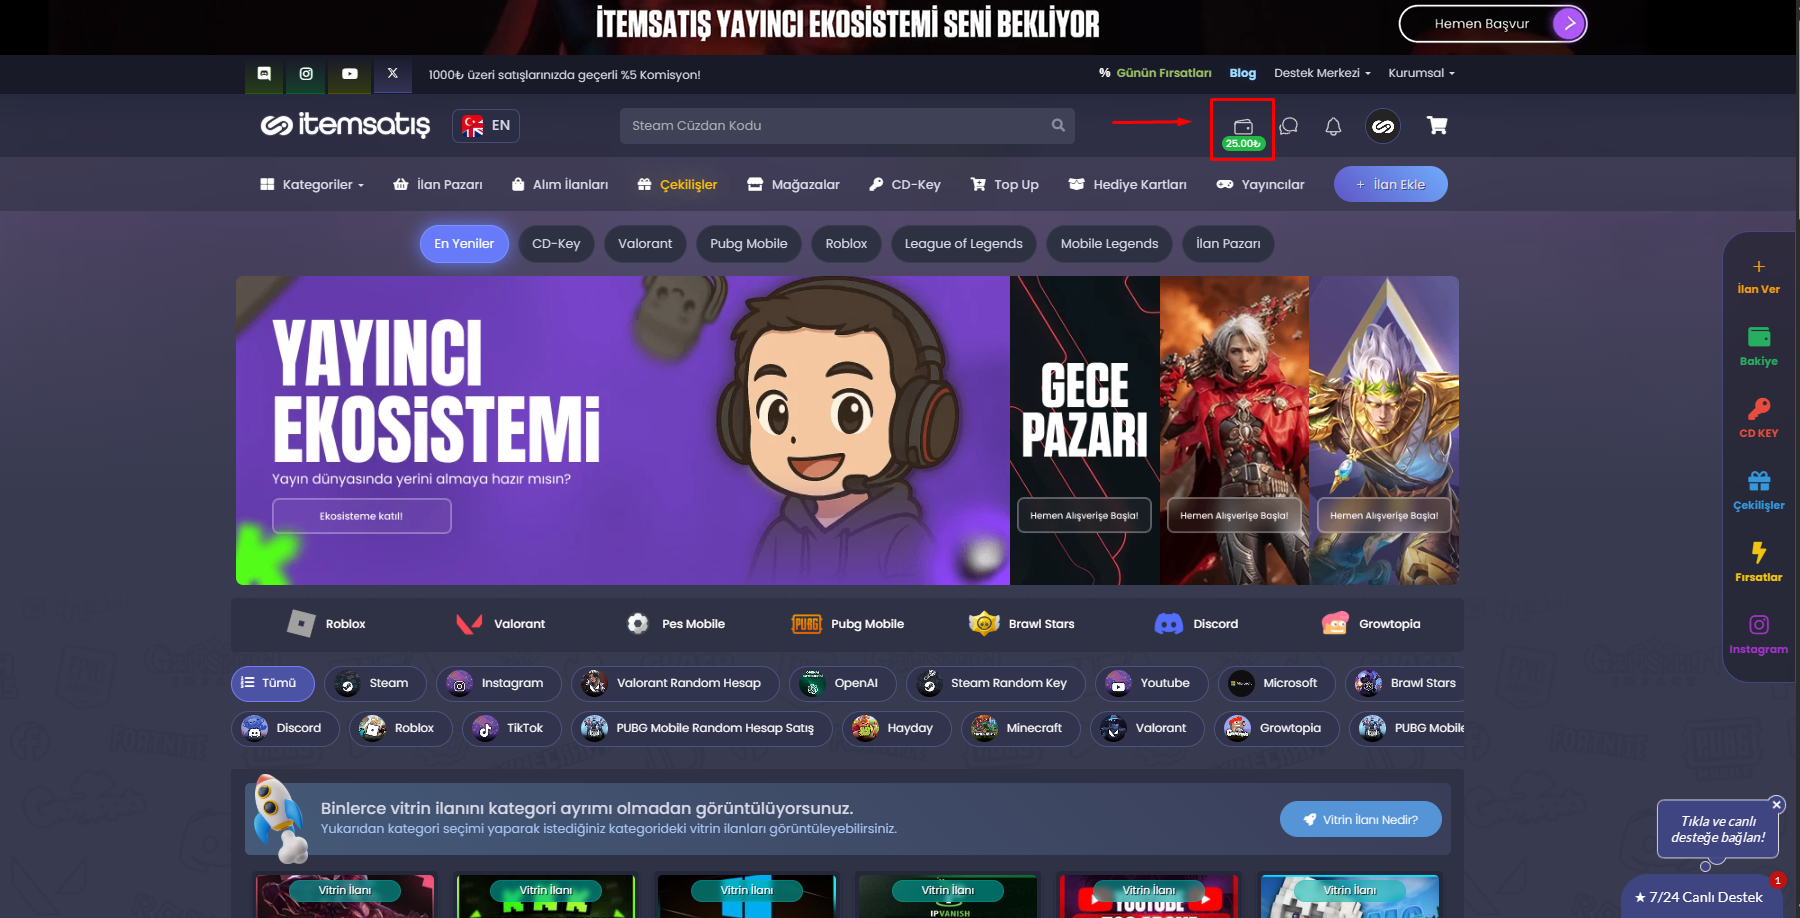Open the Pubg Mobile category in game row
Viewport: 1800px width, 918px height.
[848, 624]
